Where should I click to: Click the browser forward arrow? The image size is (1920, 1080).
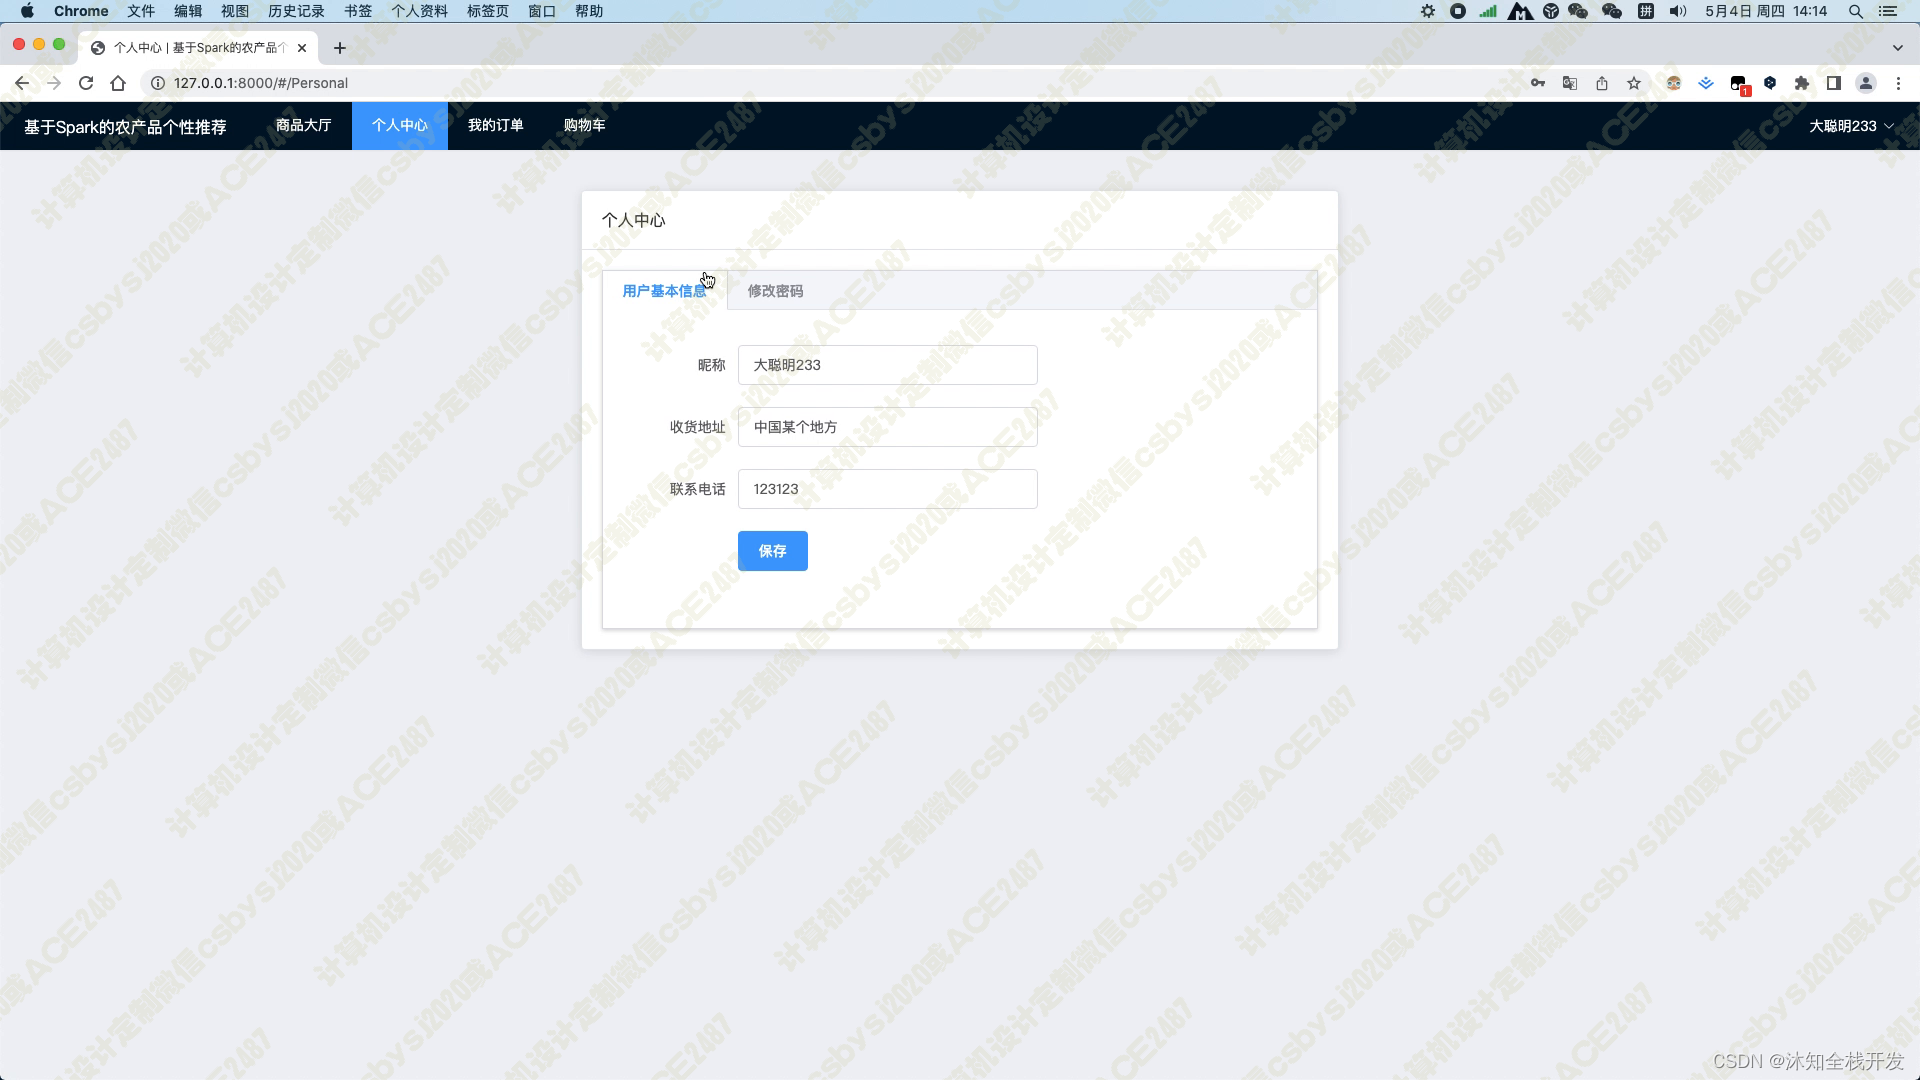54,83
